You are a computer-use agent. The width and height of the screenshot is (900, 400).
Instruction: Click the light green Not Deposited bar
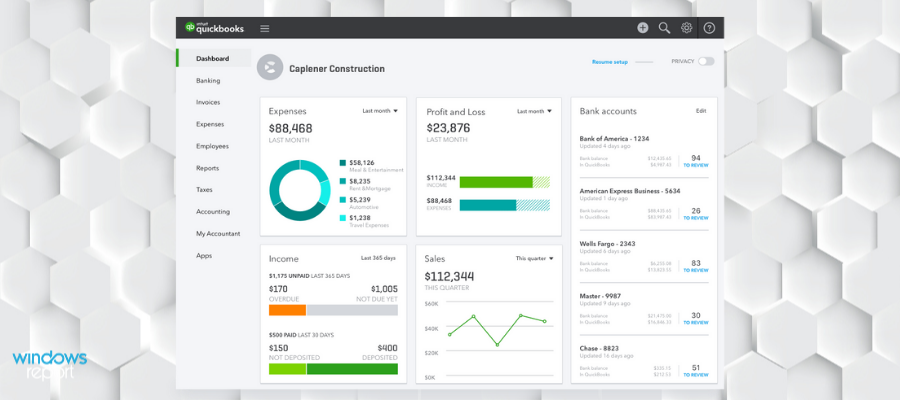288,369
